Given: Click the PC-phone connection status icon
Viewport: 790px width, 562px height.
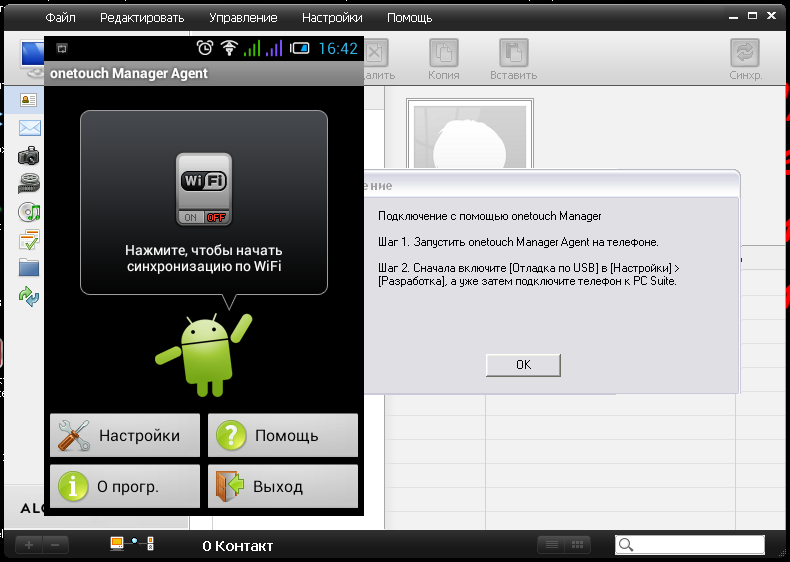Looking at the screenshot, I should [132, 543].
